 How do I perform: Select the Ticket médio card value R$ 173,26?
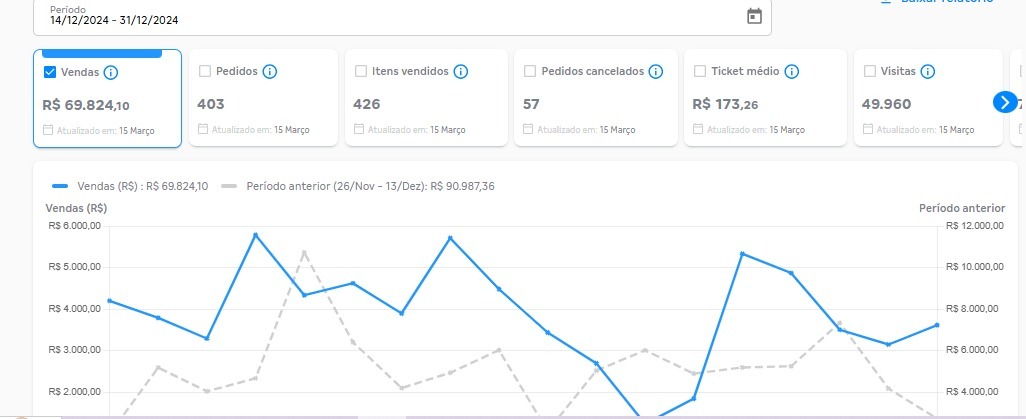(724, 104)
